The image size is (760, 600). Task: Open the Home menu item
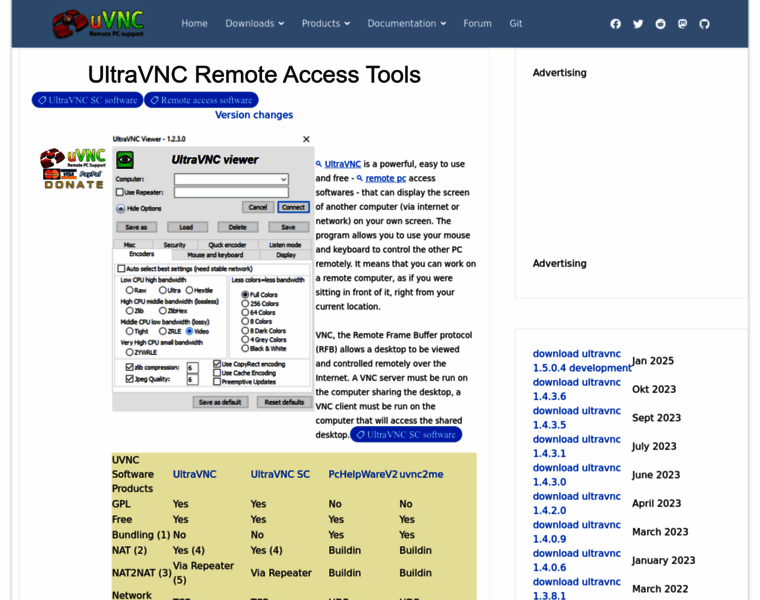pos(194,24)
